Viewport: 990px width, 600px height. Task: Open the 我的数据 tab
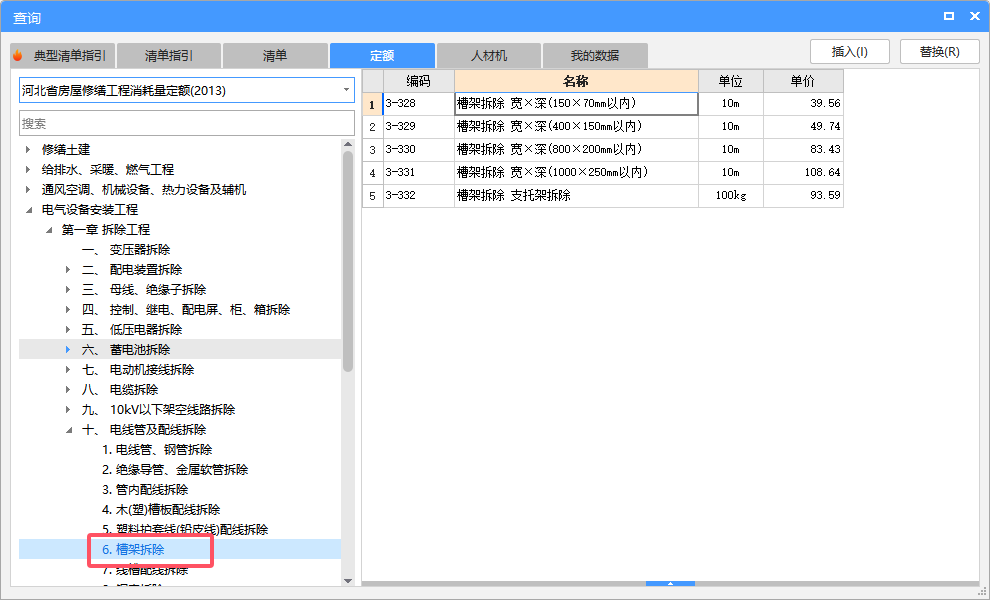pos(595,56)
